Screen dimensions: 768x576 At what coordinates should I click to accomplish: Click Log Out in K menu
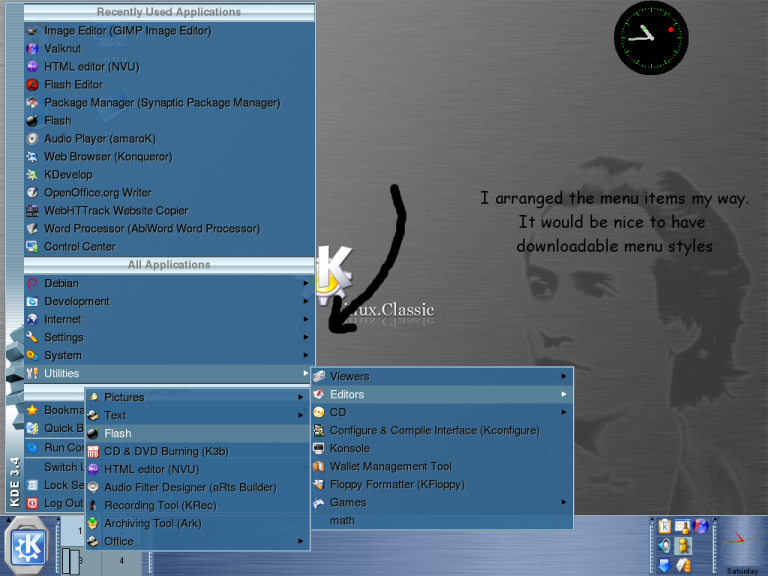tap(55, 503)
